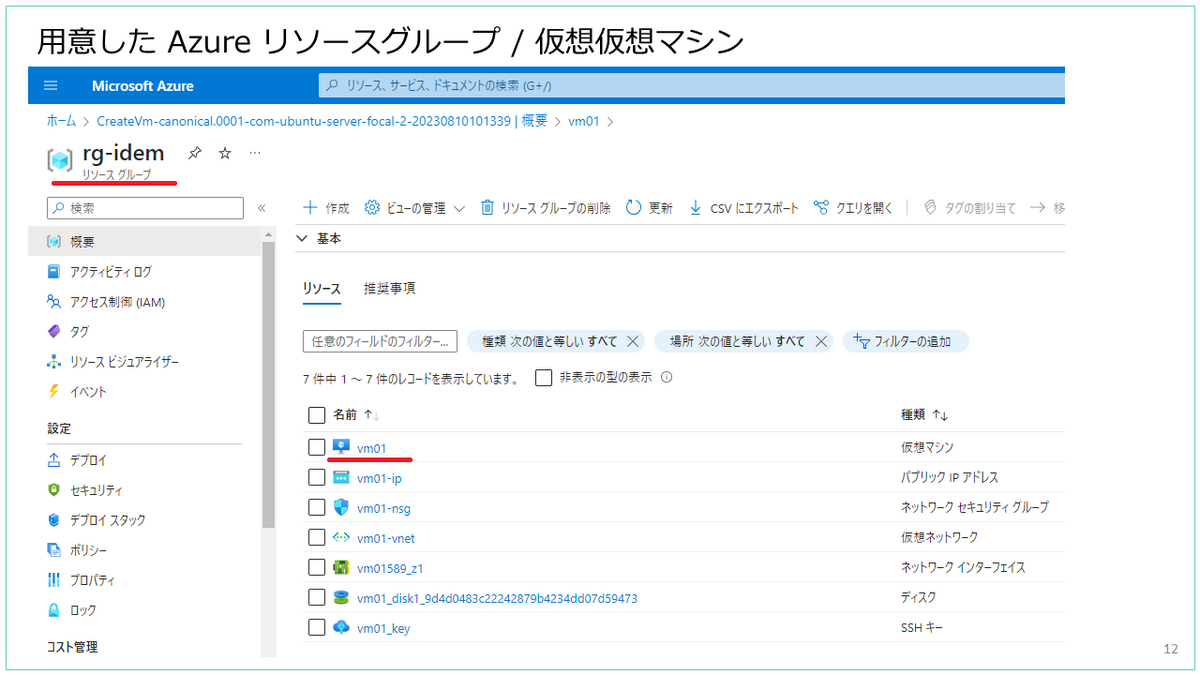
Task: Sort resources by 名前 column
Action: [356, 415]
